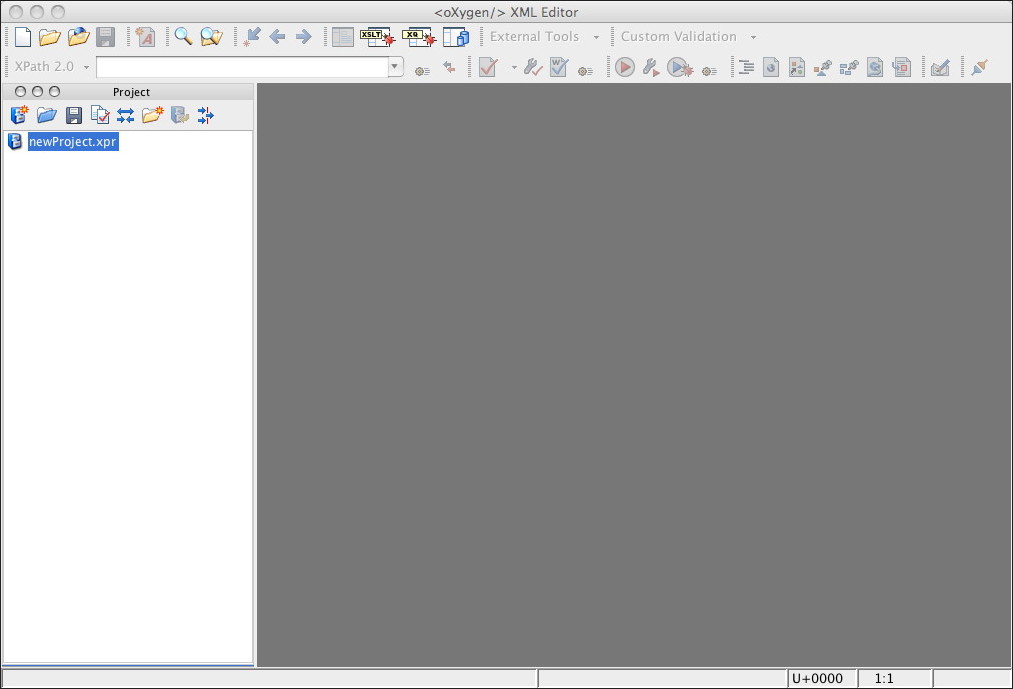Click the Last Modification diagonal arrow icon
Viewport: 1013px width, 689px height.
(251, 37)
